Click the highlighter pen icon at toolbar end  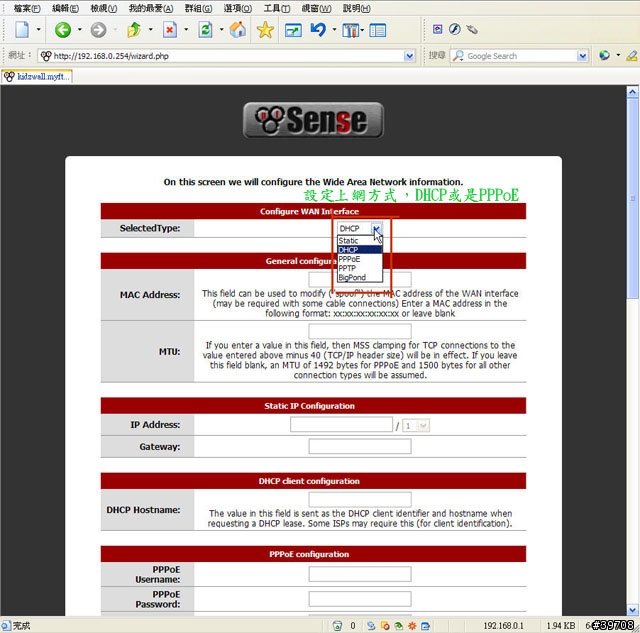(632, 55)
